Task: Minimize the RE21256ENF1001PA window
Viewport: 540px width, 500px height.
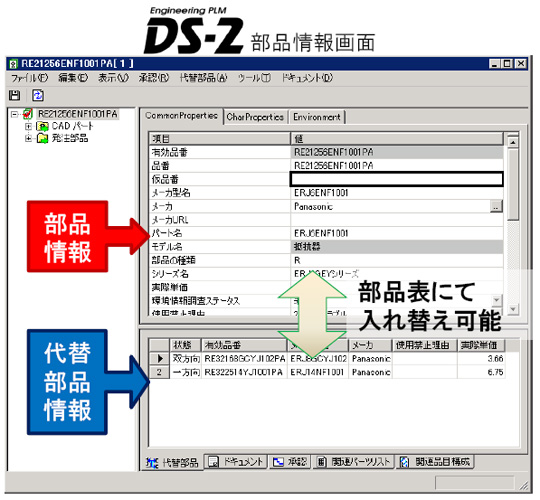Action: coord(495,64)
